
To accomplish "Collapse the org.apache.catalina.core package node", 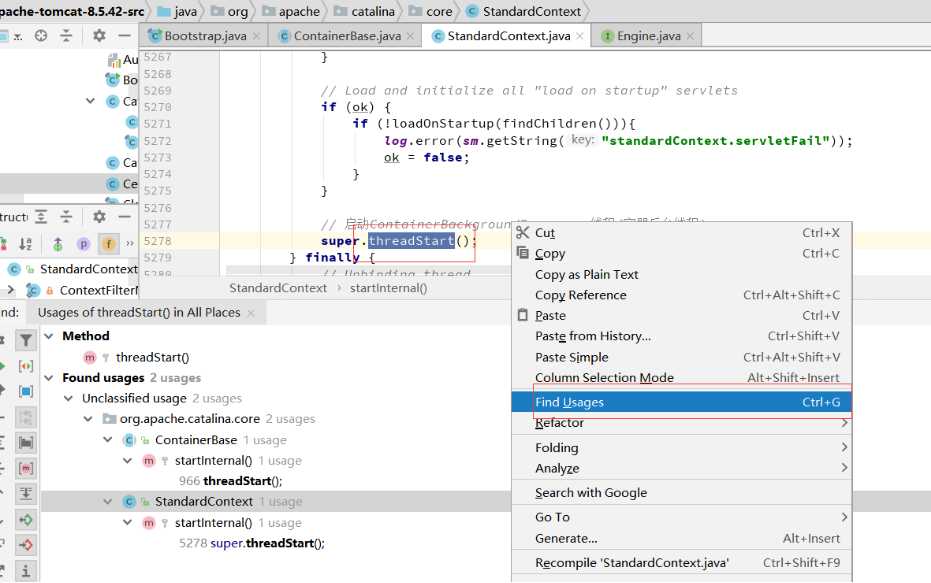I will pyautogui.click(x=88, y=419).
